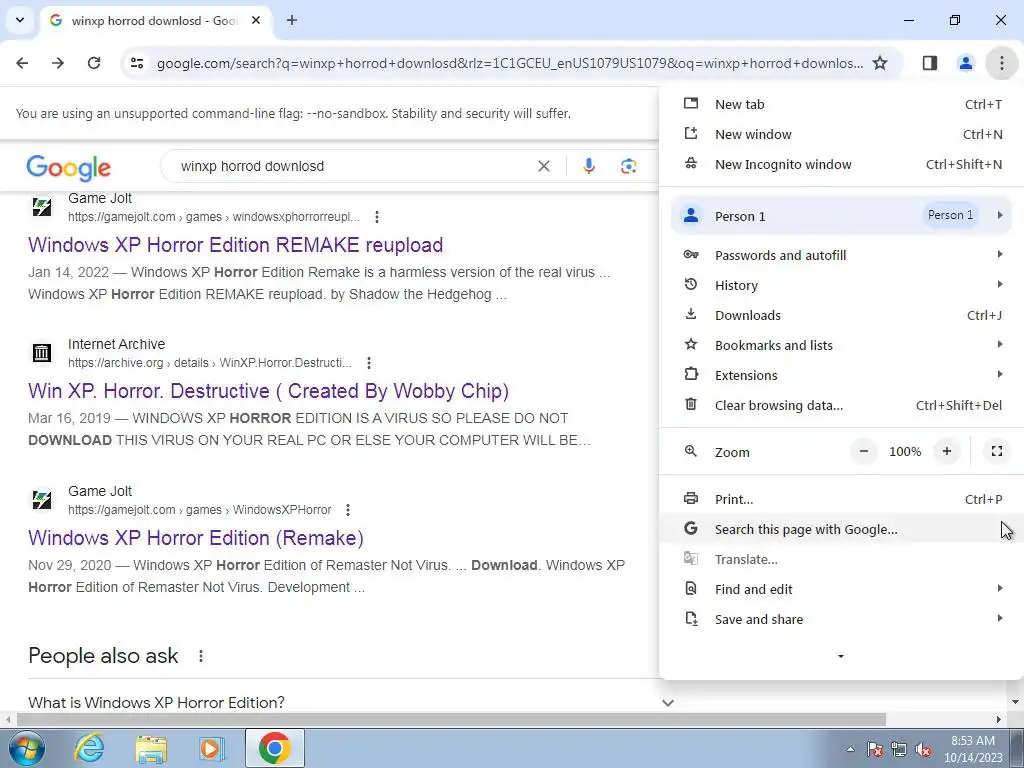Screen dimensions: 1024x768
Task: Open Windows Explorer from the taskbar
Action: pyautogui.click(x=151, y=748)
